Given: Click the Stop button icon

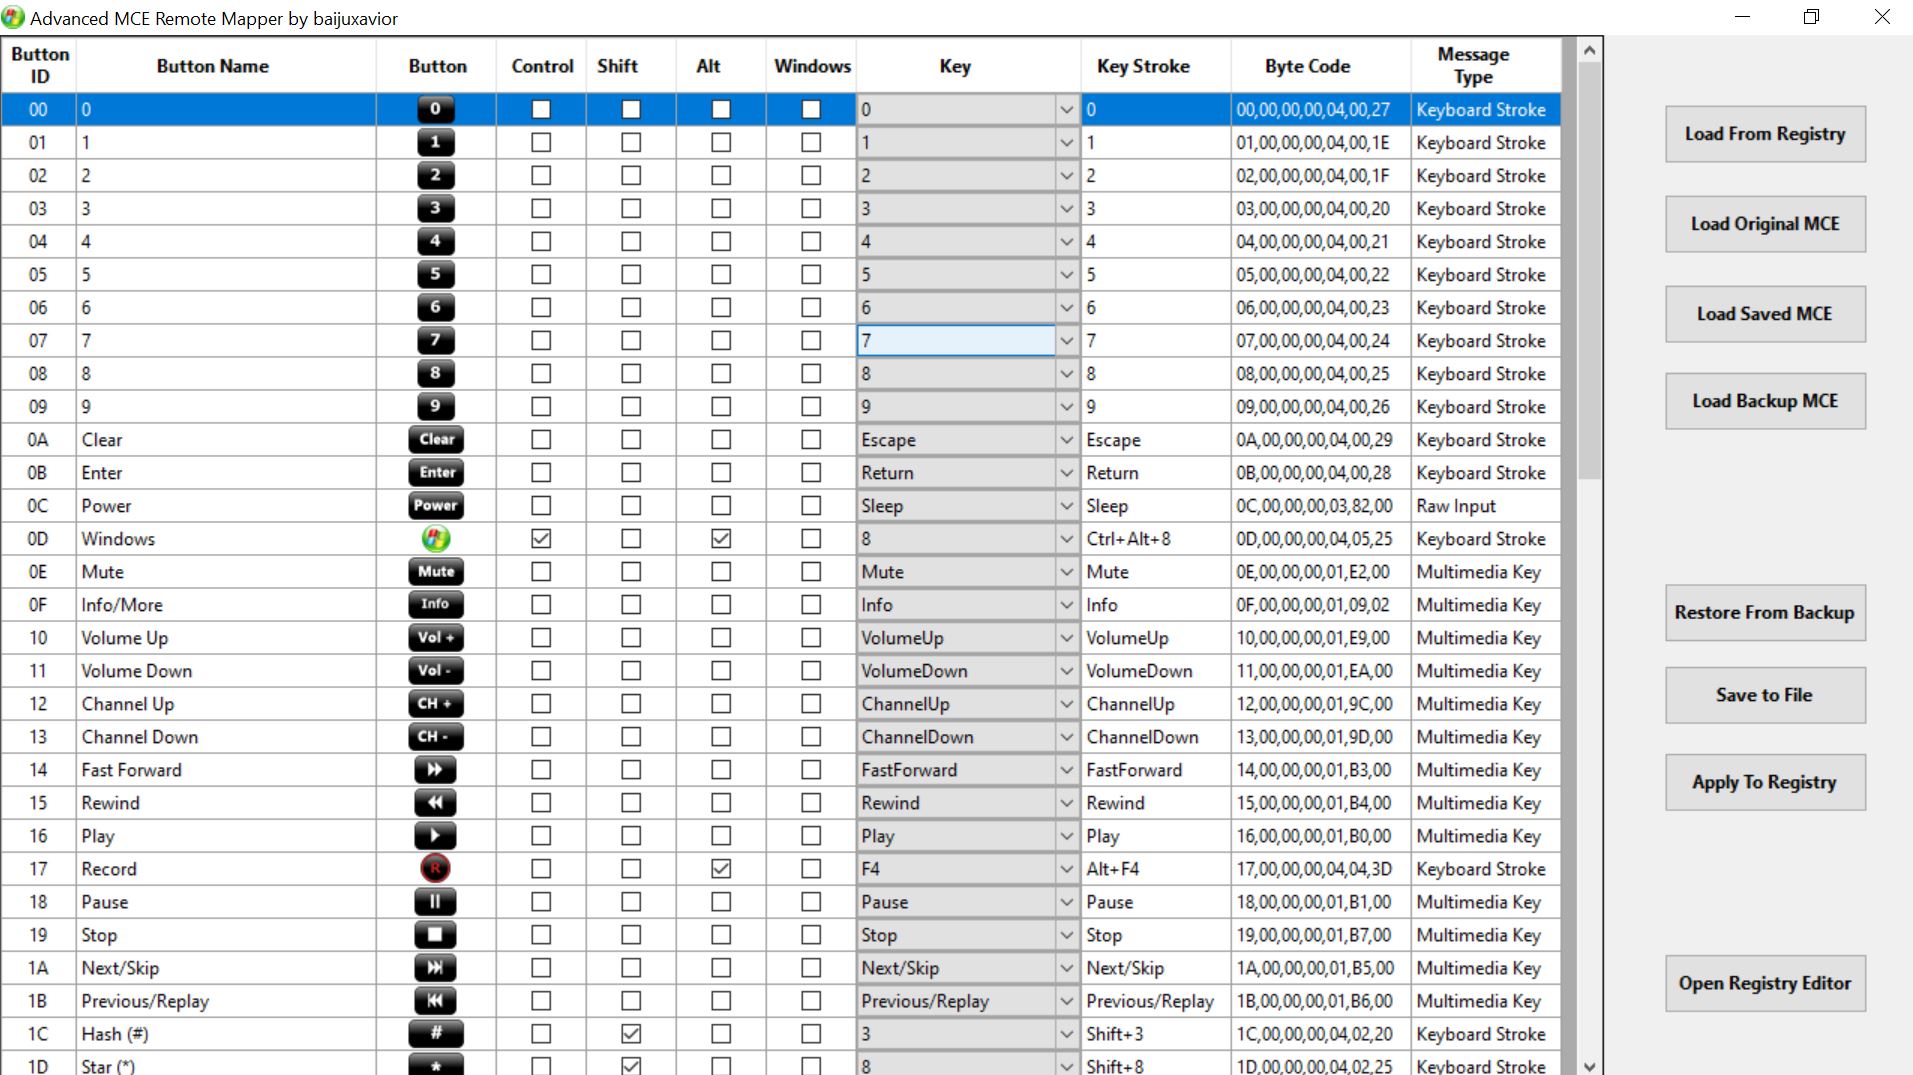Looking at the screenshot, I should [435, 934].
